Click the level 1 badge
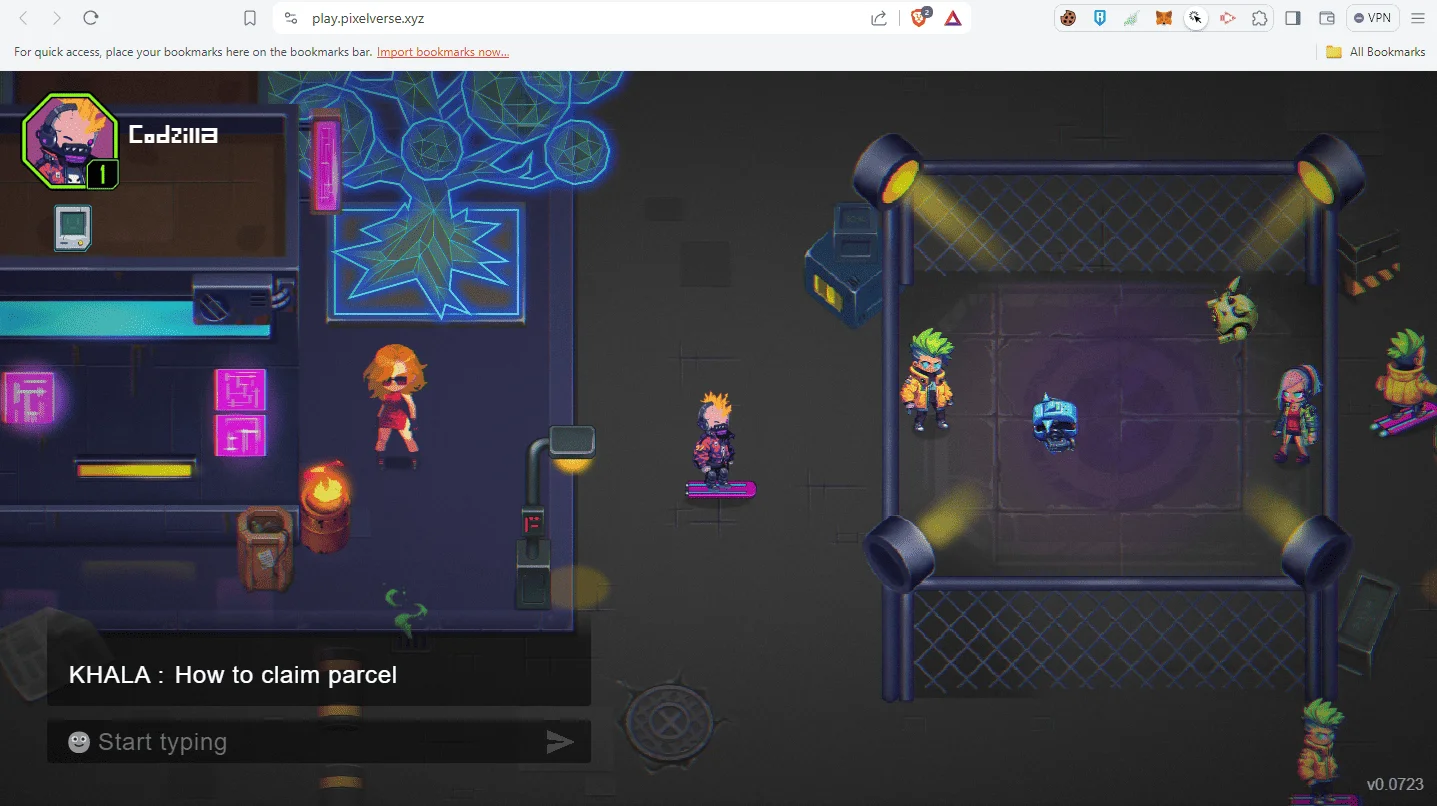This screenshot has width=1437, height=806. (102, 175)
